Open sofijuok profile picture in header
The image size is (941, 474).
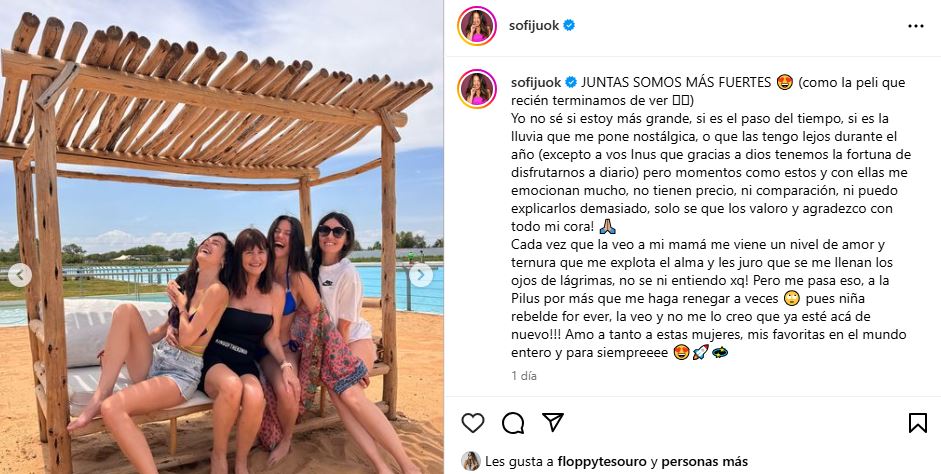(477, 26)
